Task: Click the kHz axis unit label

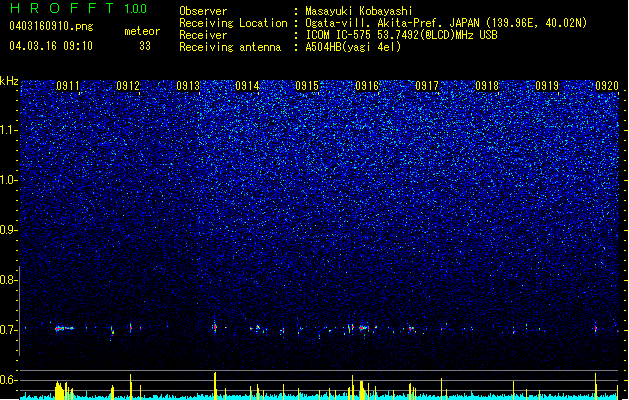Action: click(9, 81)
